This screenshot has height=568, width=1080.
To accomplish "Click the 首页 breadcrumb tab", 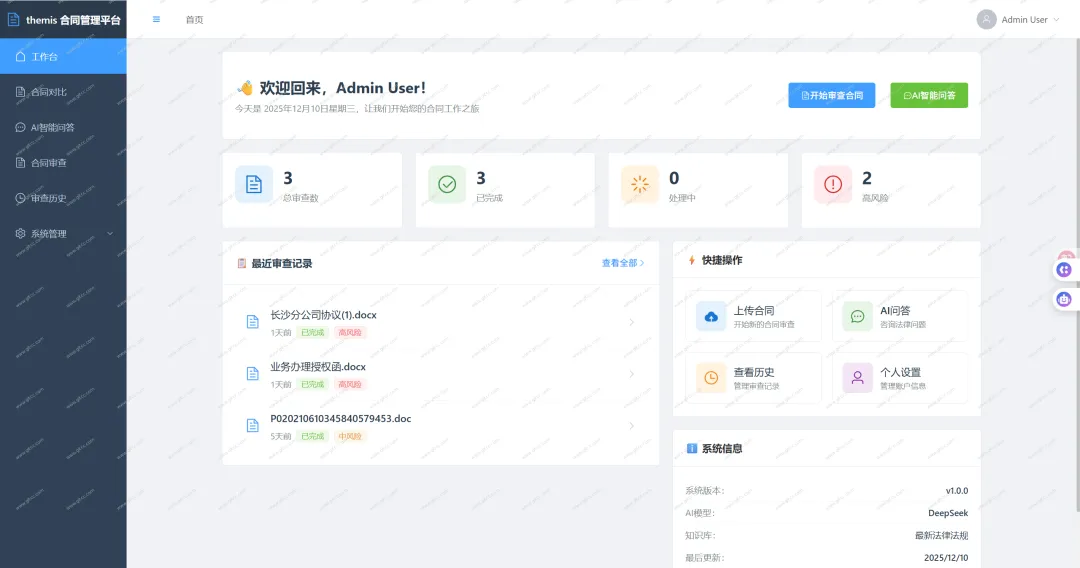I will (x=194, y=19).
